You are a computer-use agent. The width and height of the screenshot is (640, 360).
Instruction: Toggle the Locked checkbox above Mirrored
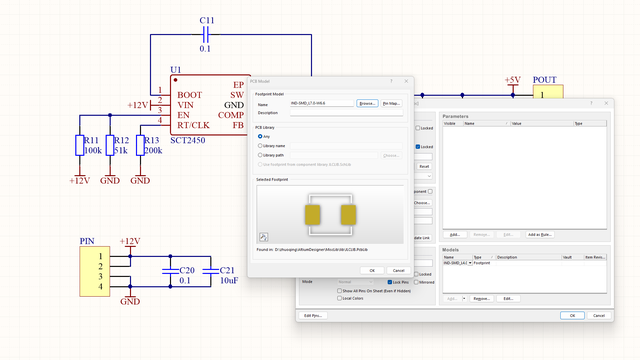pos(416,274)
